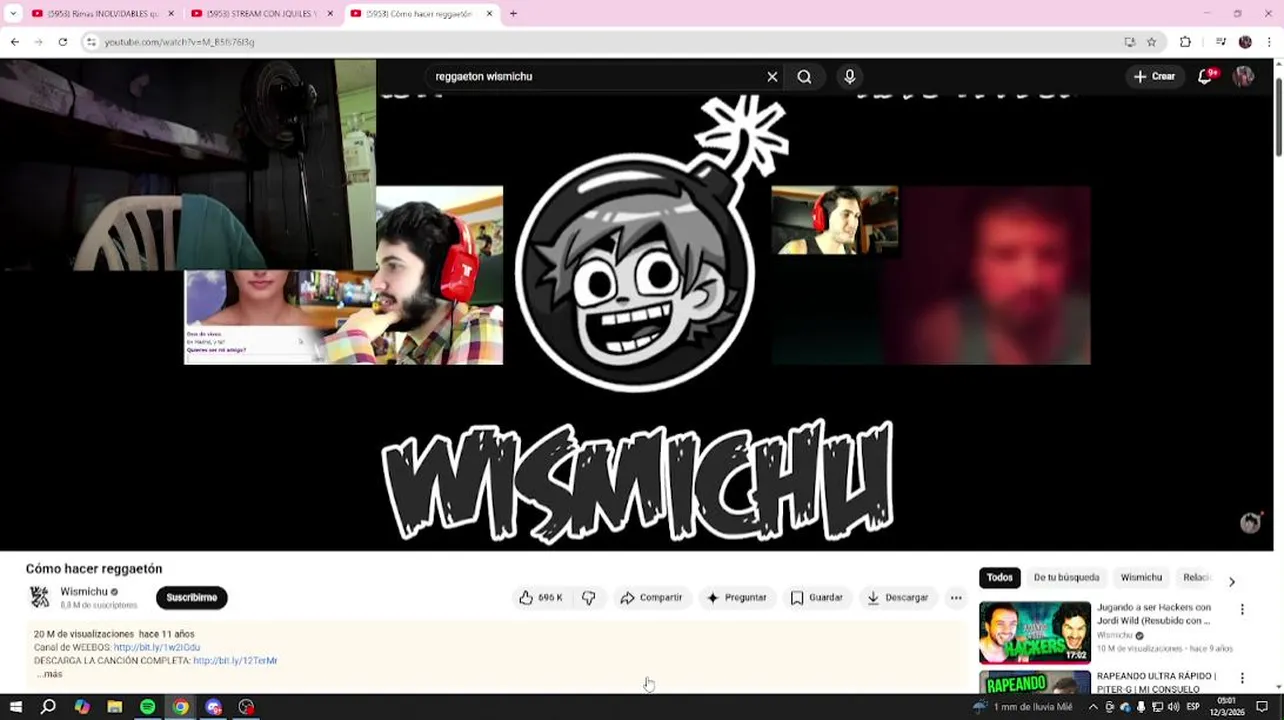1284x720 pixels.
Task: Click the install or cast icon in address bar
Action: (x=1130, y=42)
